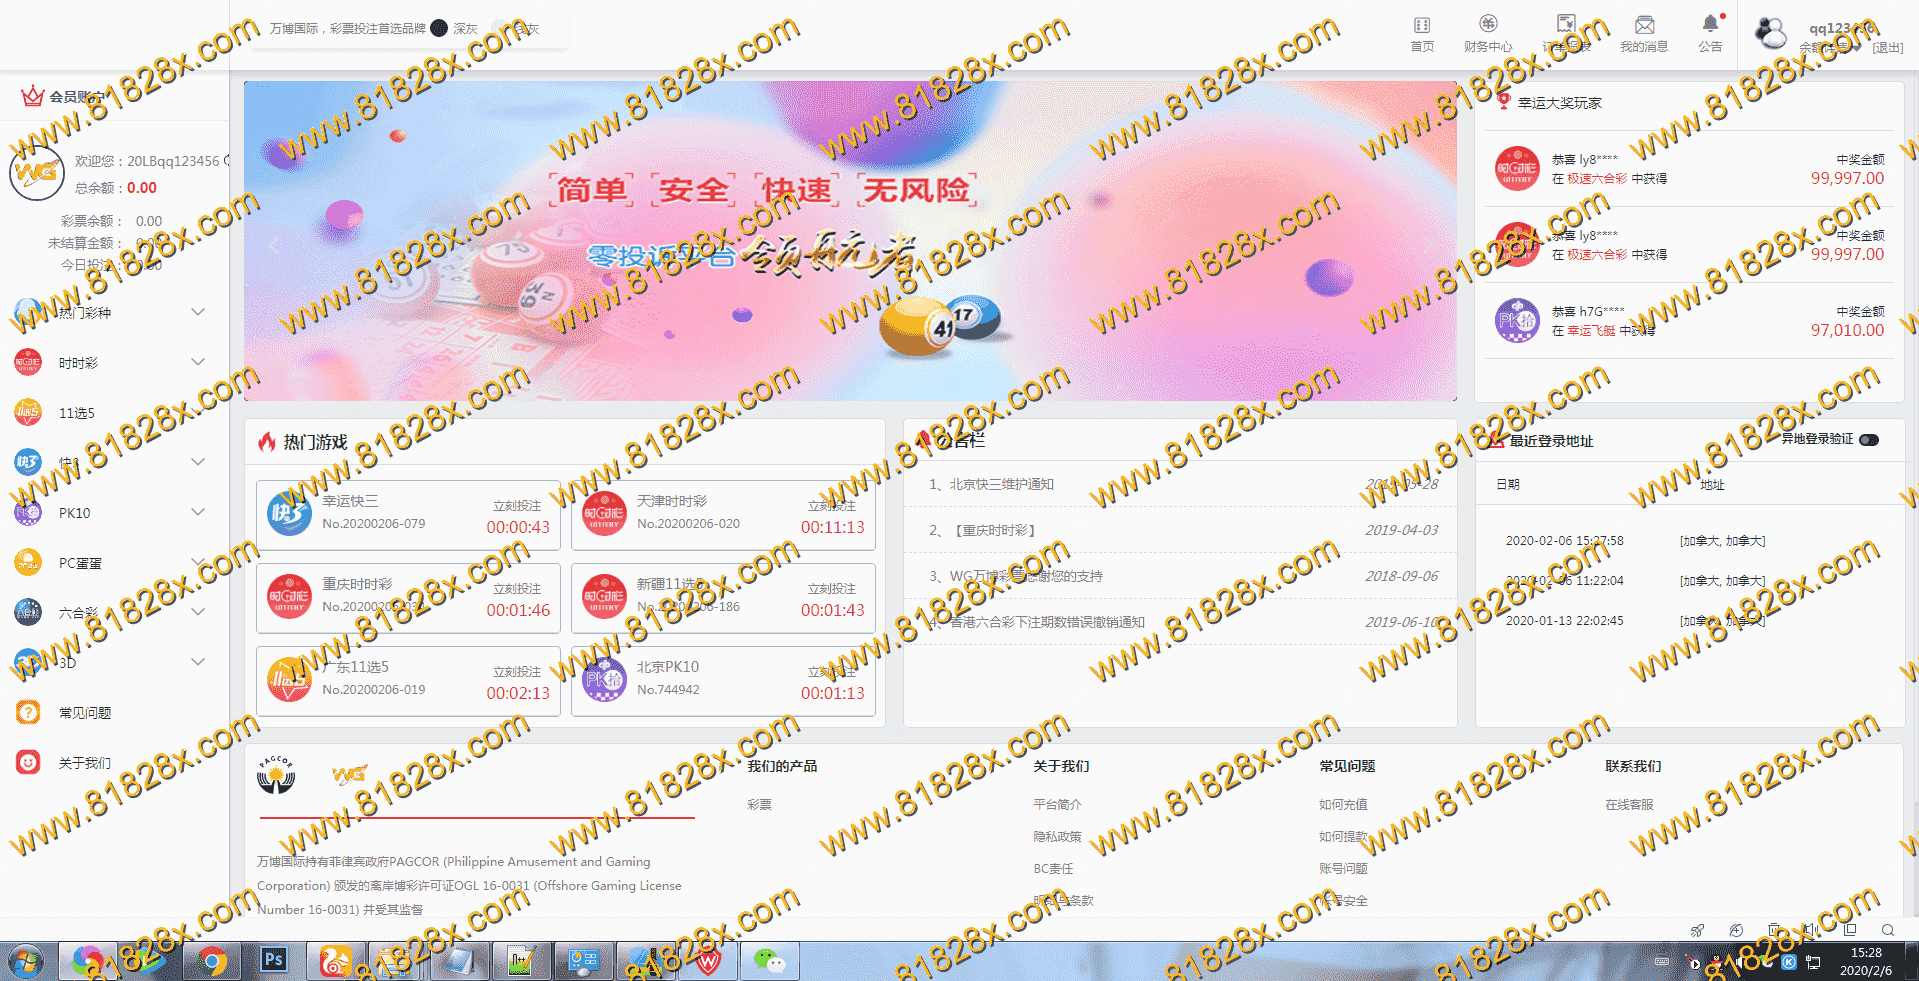This screenshot has height=981, width=1919.
Task: Click the 如何充值 footer link
Action: click(x=1343, y=804)
